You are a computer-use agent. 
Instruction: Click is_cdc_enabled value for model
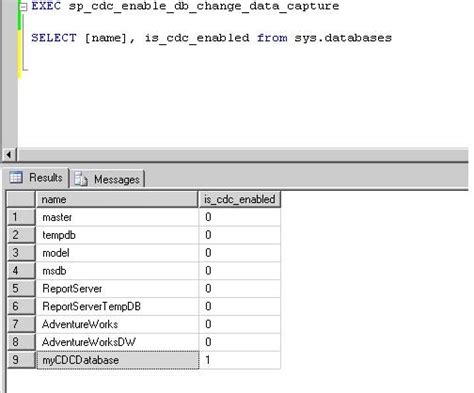point(240,253)
